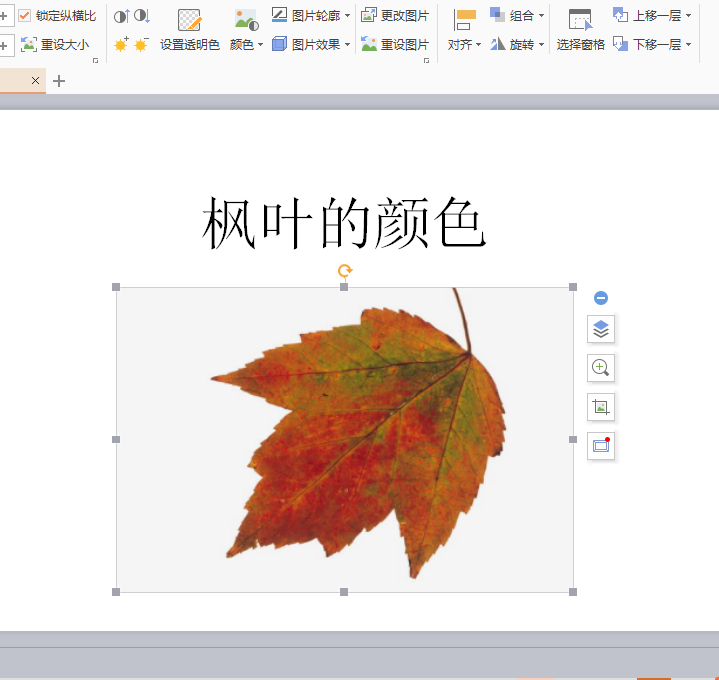Image resolution: width=719 pixels, height=680 pixels.
Task: Click 下移一层 to send backward
Action: click(x=647, y=44)
